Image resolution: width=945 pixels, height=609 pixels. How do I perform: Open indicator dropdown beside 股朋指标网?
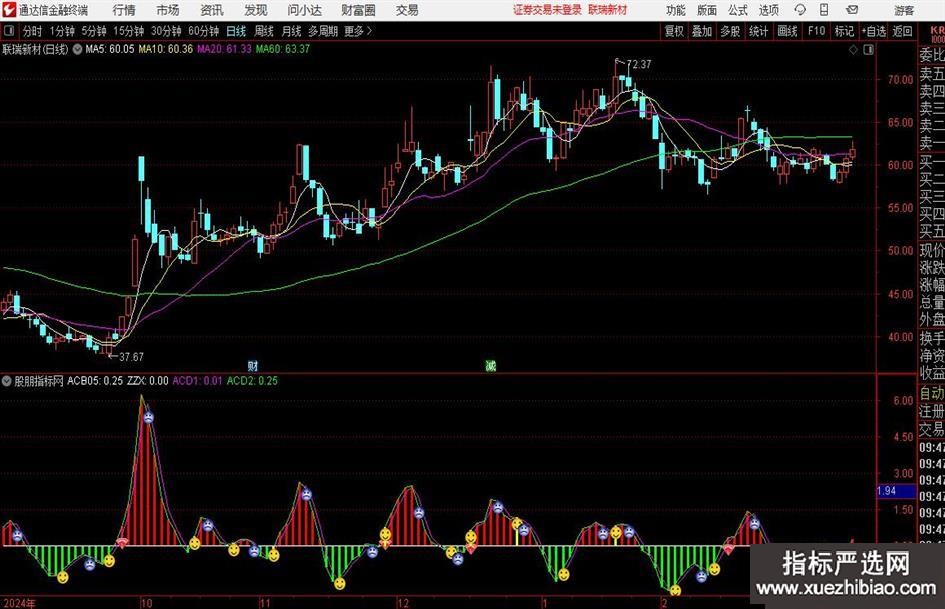pyautogui.click(x=7, y=381)
